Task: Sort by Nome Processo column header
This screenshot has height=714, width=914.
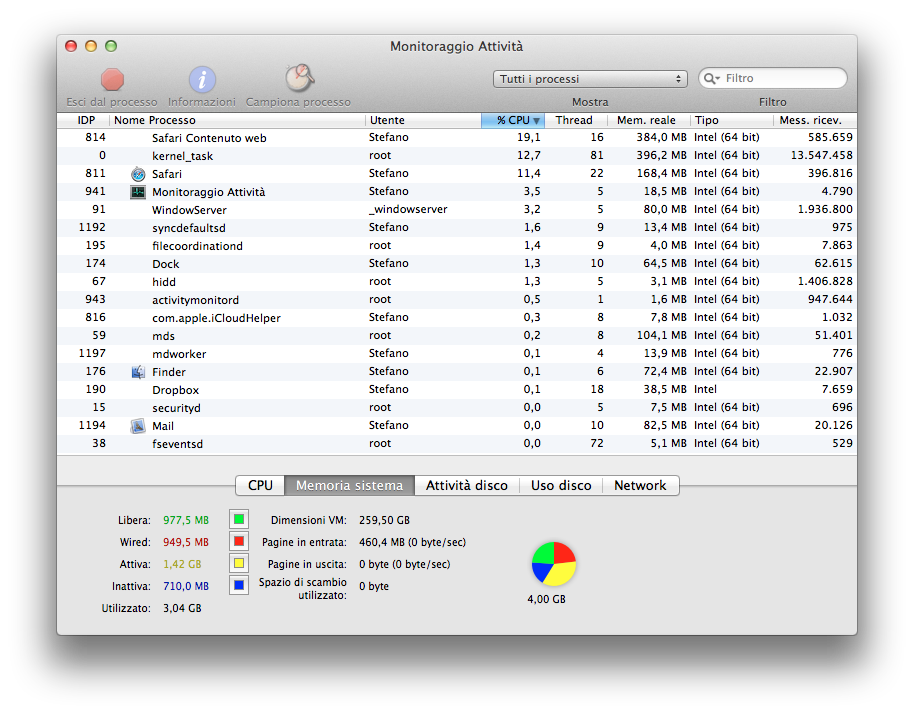Action: pos(237,120)
